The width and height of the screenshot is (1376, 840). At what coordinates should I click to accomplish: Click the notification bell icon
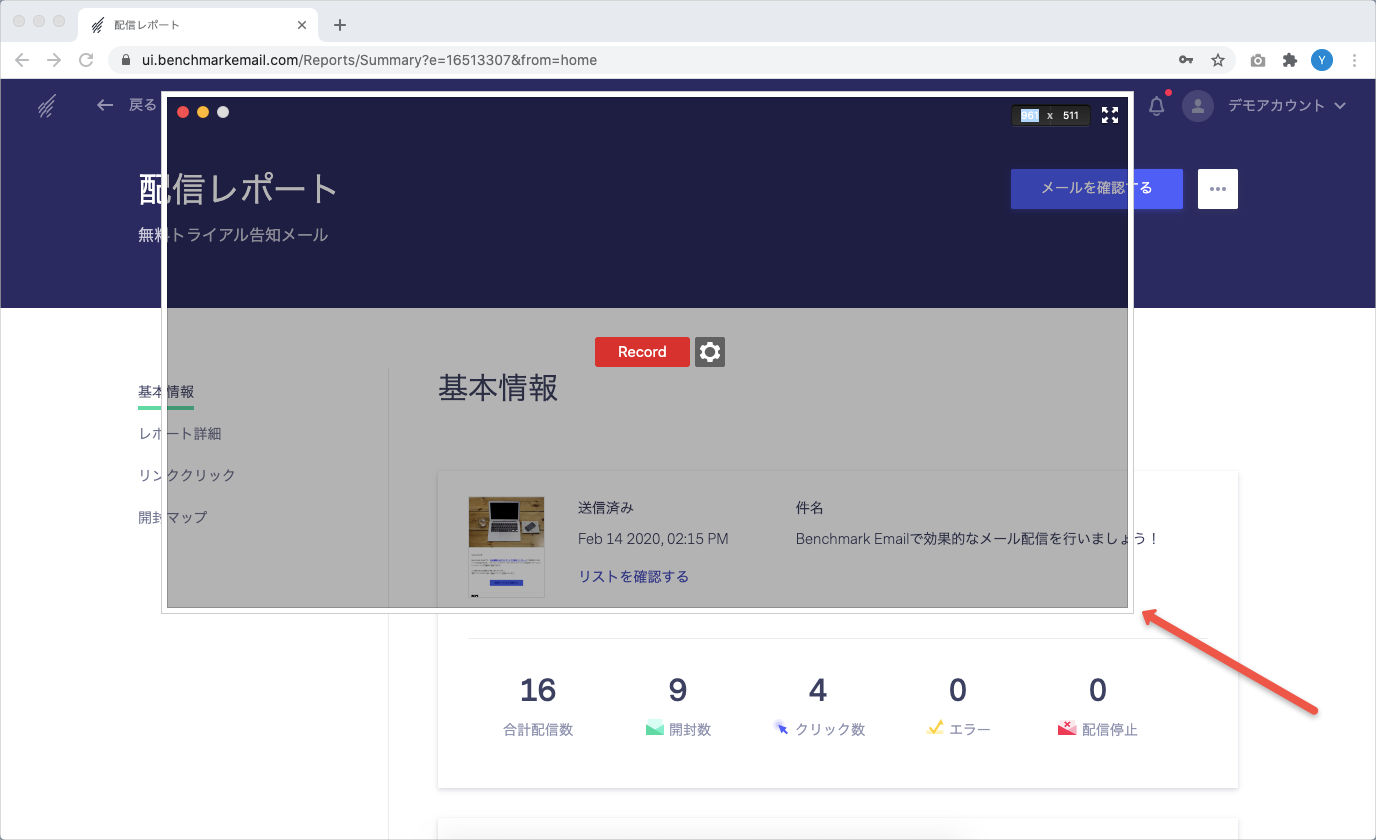[1157, 106]
